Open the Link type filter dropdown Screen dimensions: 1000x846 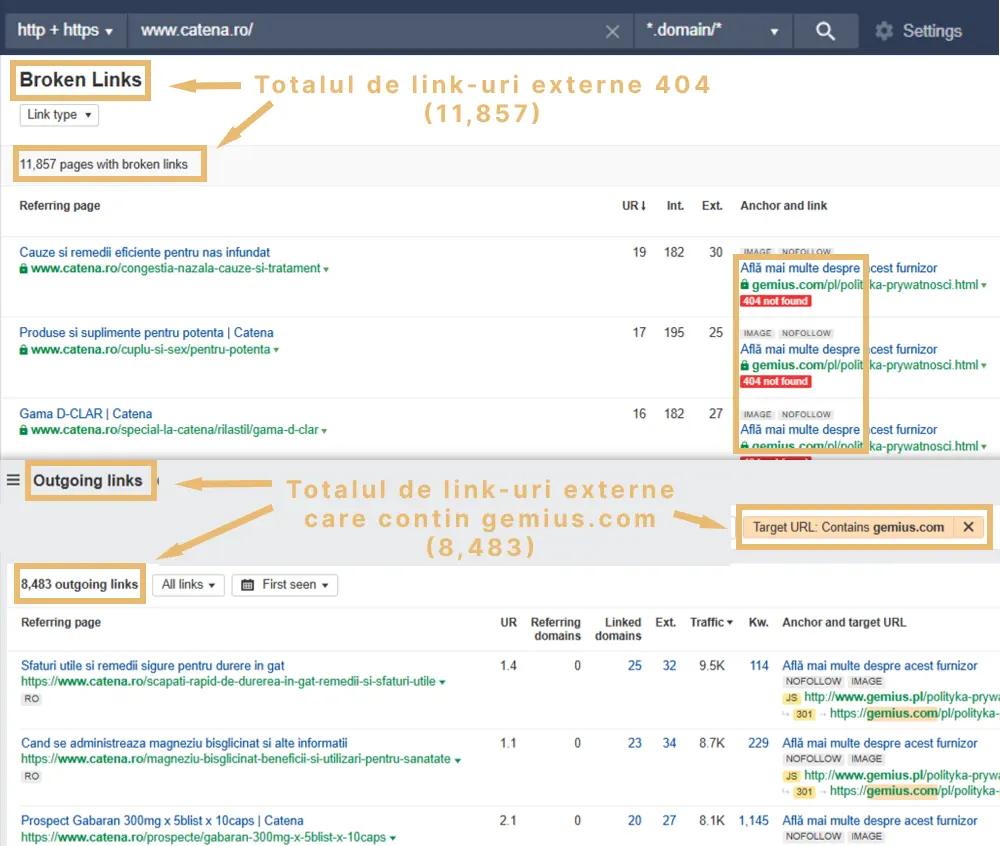(x=59, y=115)
